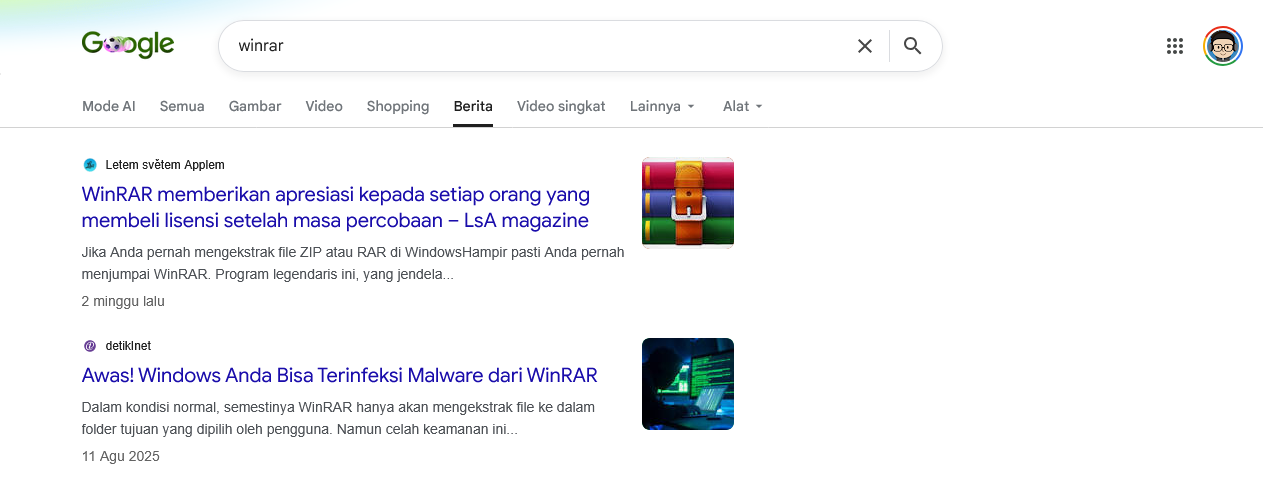Switch to the Shopping tab
The width and height of the screenshot is (1263, 481).
[398, 106]
